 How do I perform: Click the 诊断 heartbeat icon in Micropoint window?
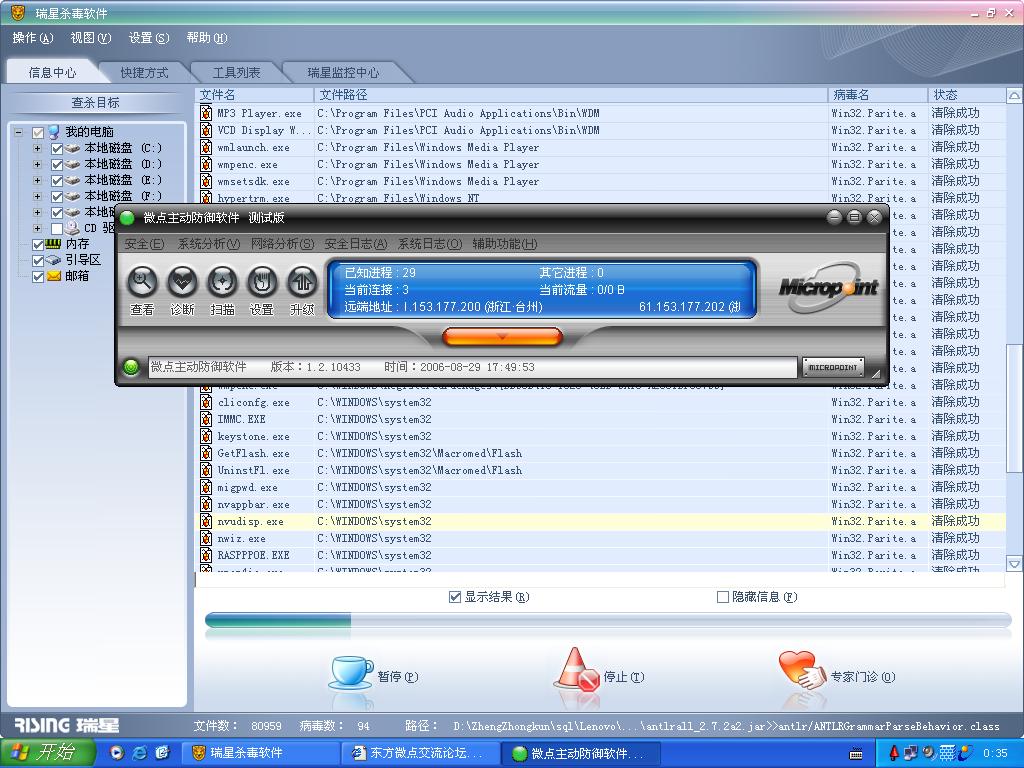tap(182, 283)
